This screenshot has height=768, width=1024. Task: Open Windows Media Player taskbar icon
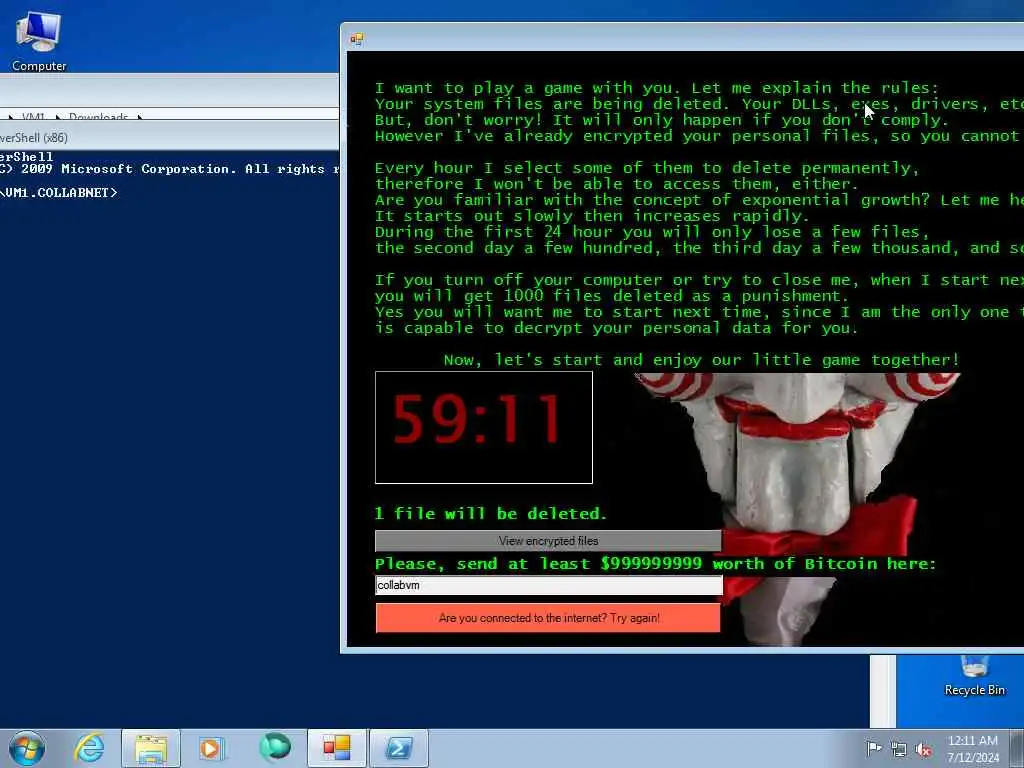(211, 748)
